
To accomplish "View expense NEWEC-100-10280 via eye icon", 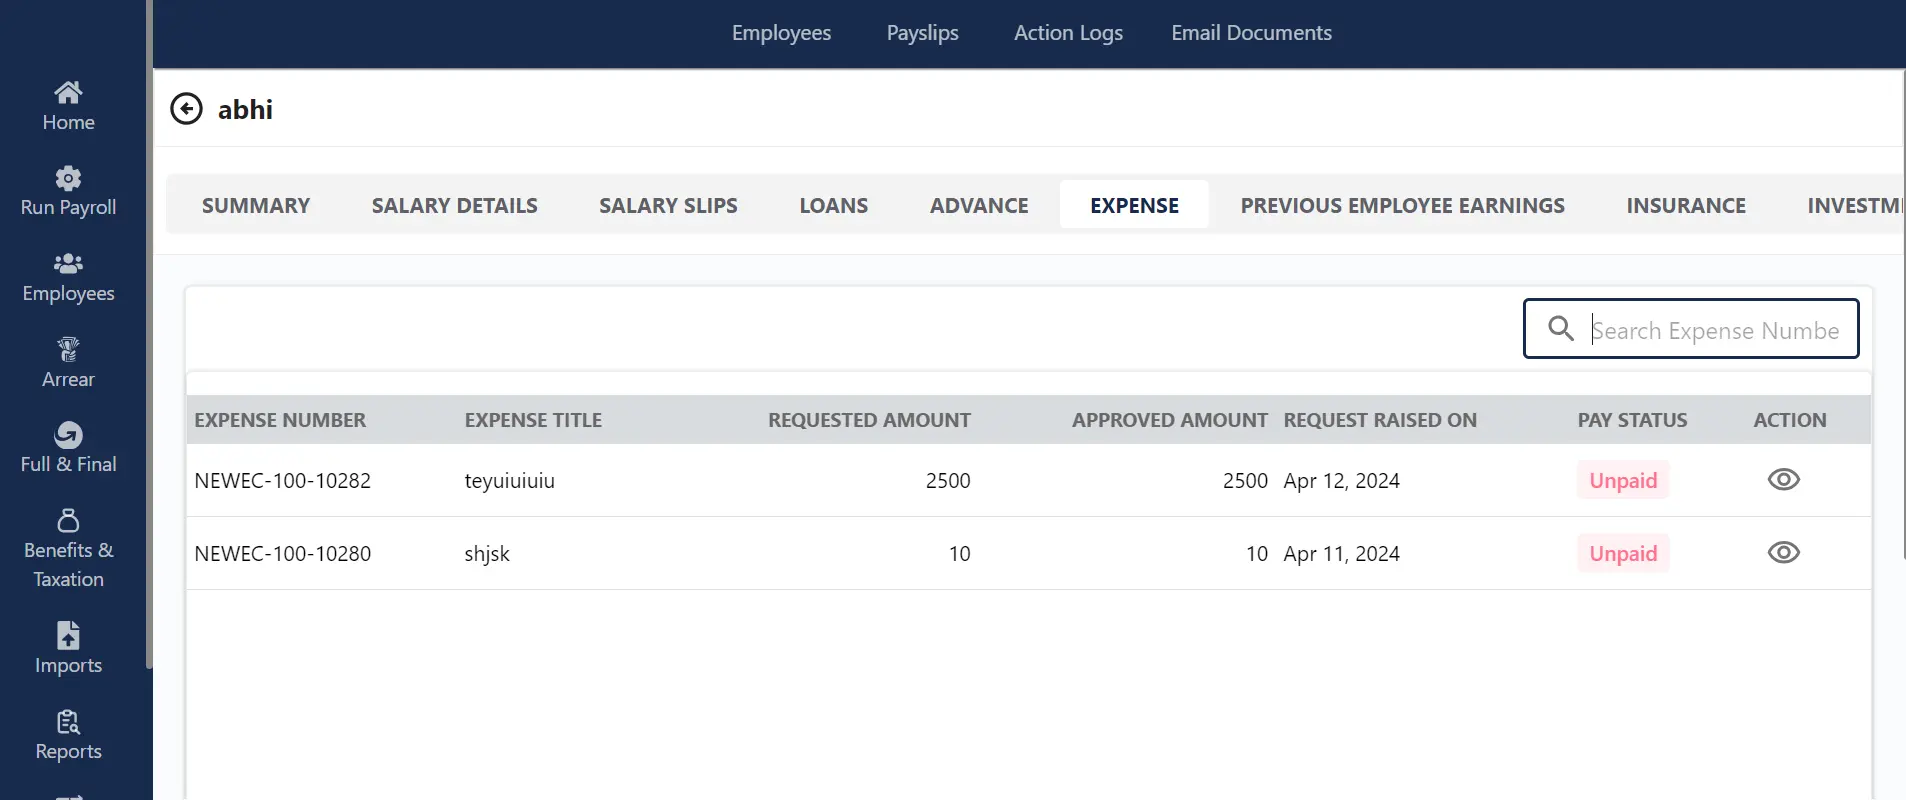I will click(x=1783, y=552).
